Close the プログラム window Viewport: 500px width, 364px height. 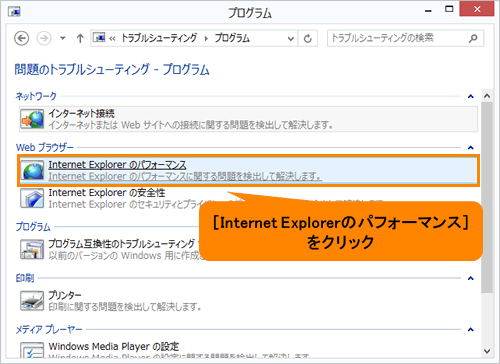(x=477, y=9)
